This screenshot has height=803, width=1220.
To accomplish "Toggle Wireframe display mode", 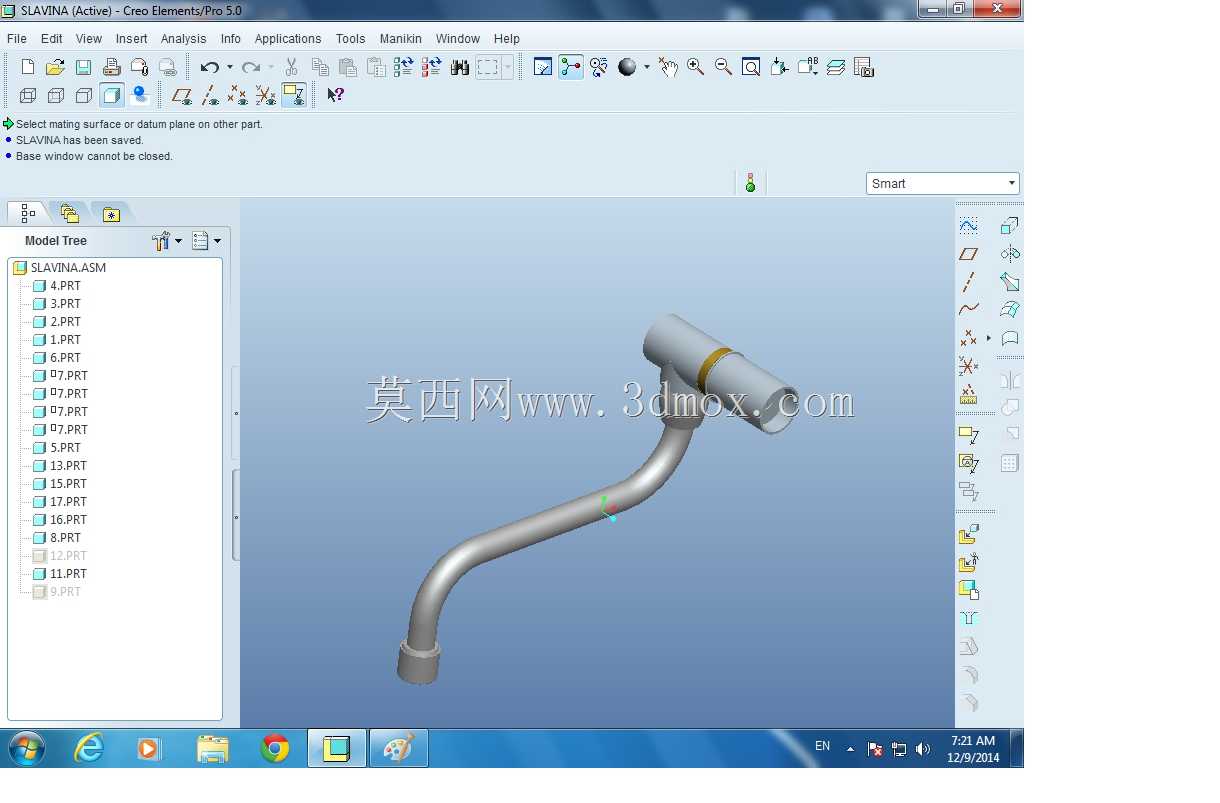I will pyautogui.click(x=28, y=95).
